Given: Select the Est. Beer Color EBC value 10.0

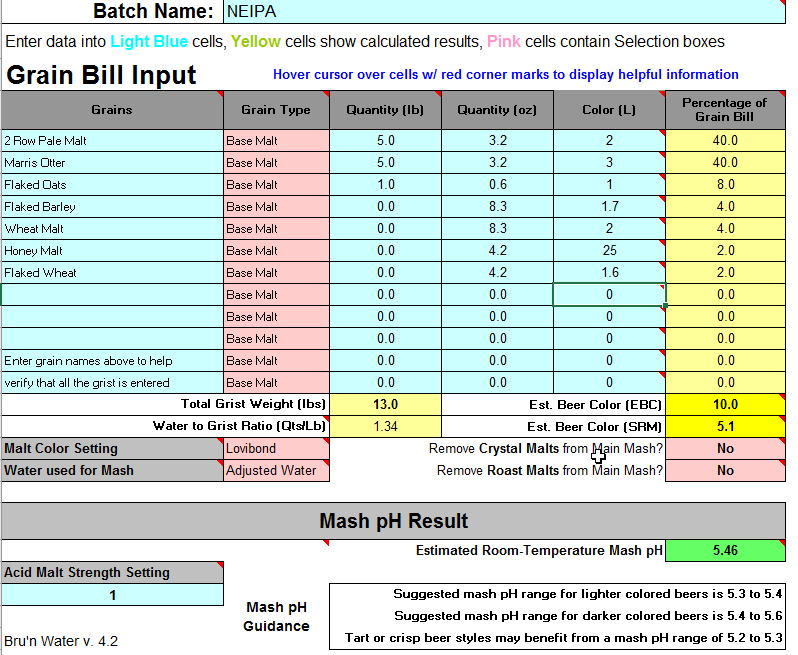Looking at the screenshot, I should point(725,405).
